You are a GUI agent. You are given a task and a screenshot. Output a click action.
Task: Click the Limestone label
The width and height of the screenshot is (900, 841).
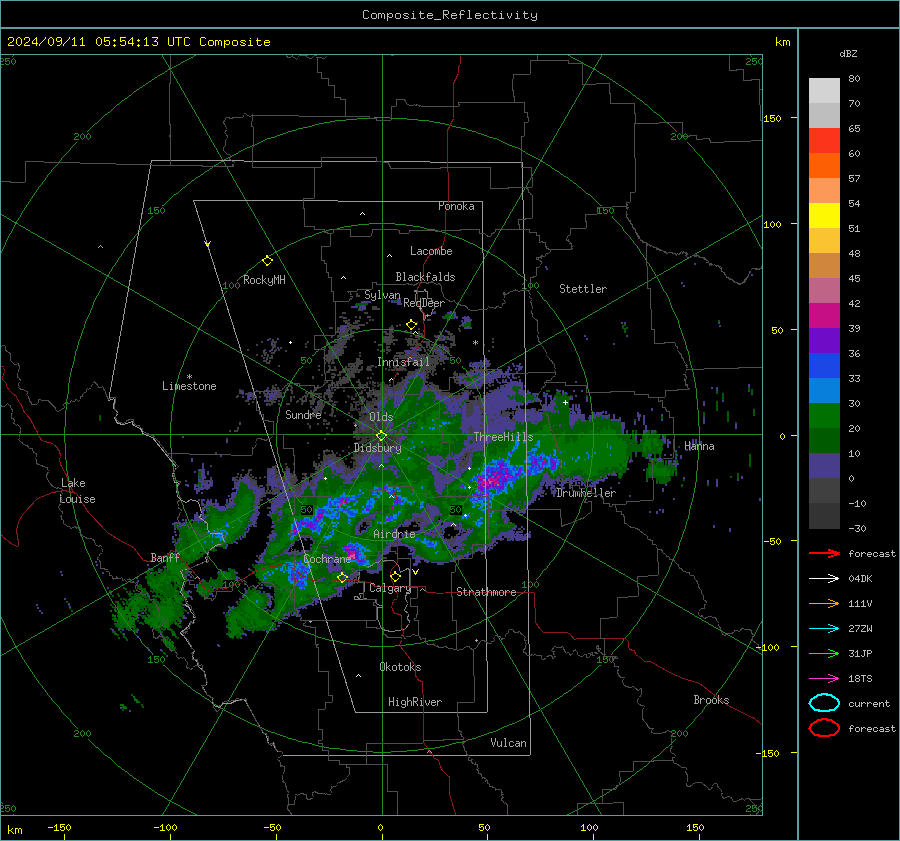[189, 386]
